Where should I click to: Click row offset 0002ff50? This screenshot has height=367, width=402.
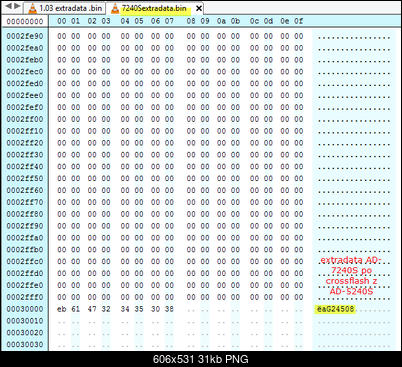click(25, 178)
